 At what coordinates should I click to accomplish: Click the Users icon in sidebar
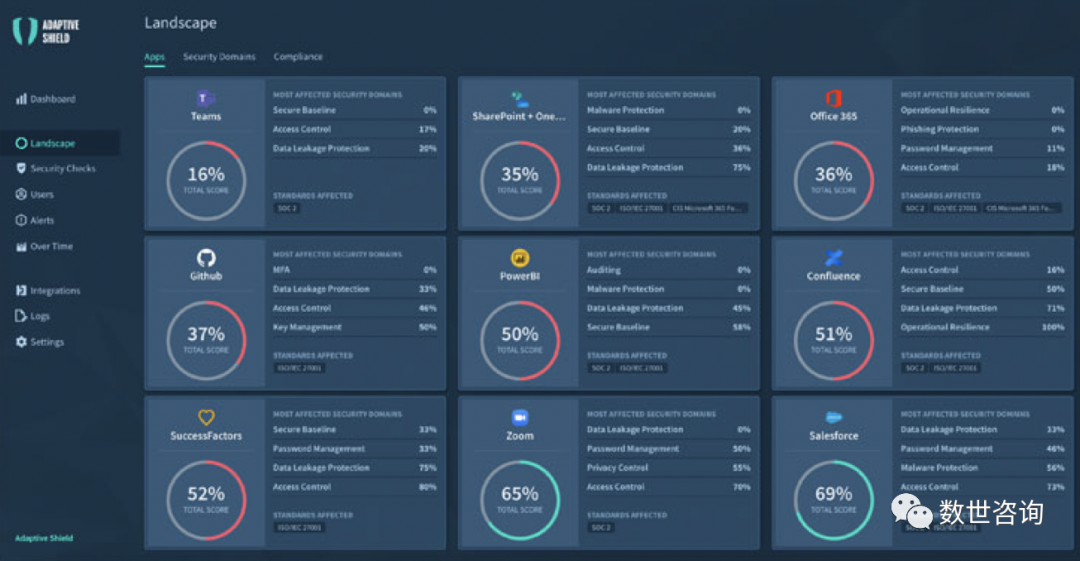[21, 194]
